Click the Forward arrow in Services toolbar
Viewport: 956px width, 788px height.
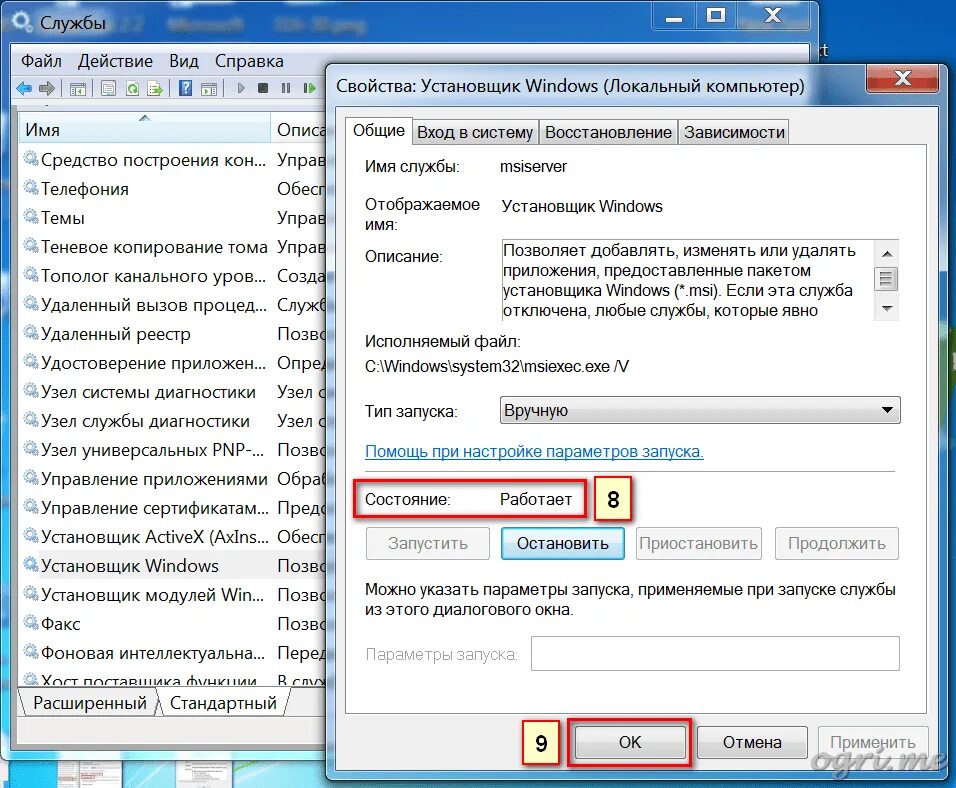click(x=47, y=88)
